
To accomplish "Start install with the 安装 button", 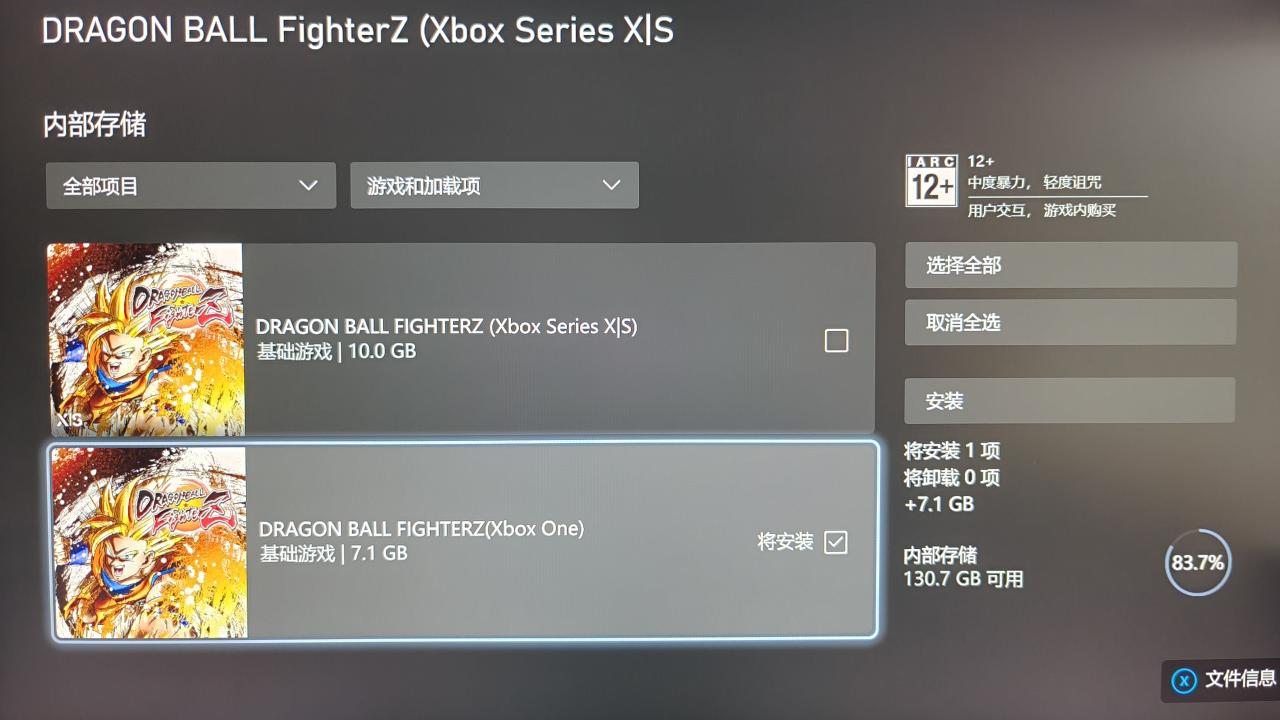I will tap(1071, 400).
